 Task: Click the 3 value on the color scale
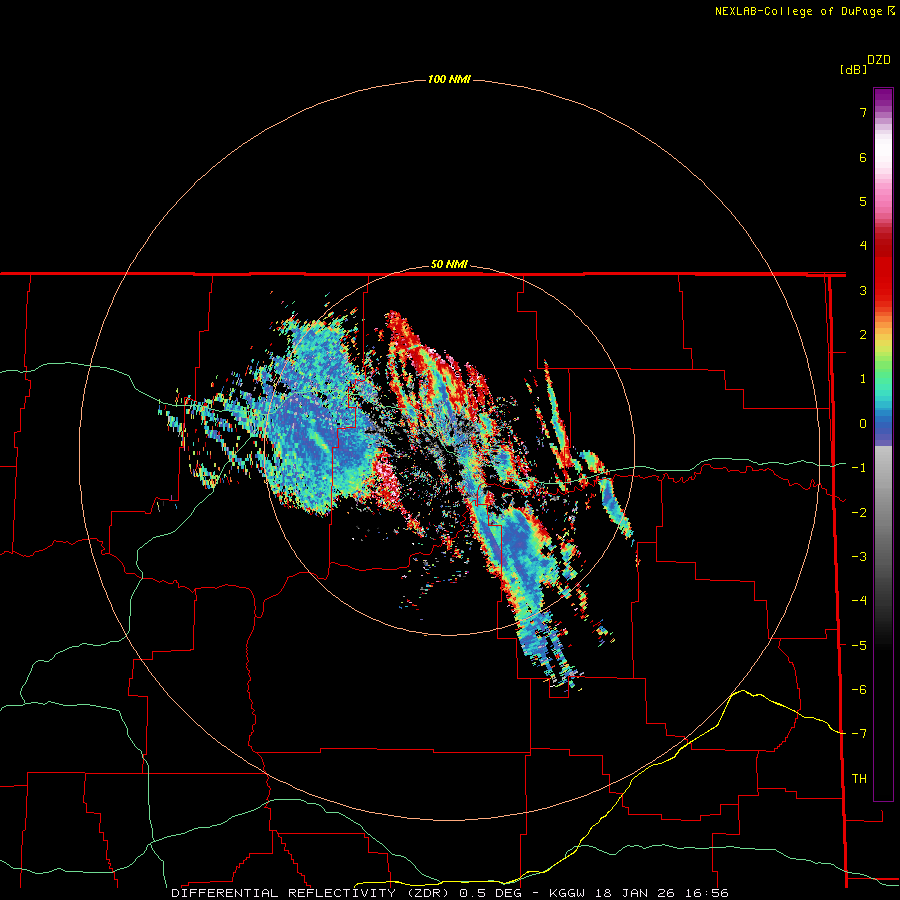[863, 290]
